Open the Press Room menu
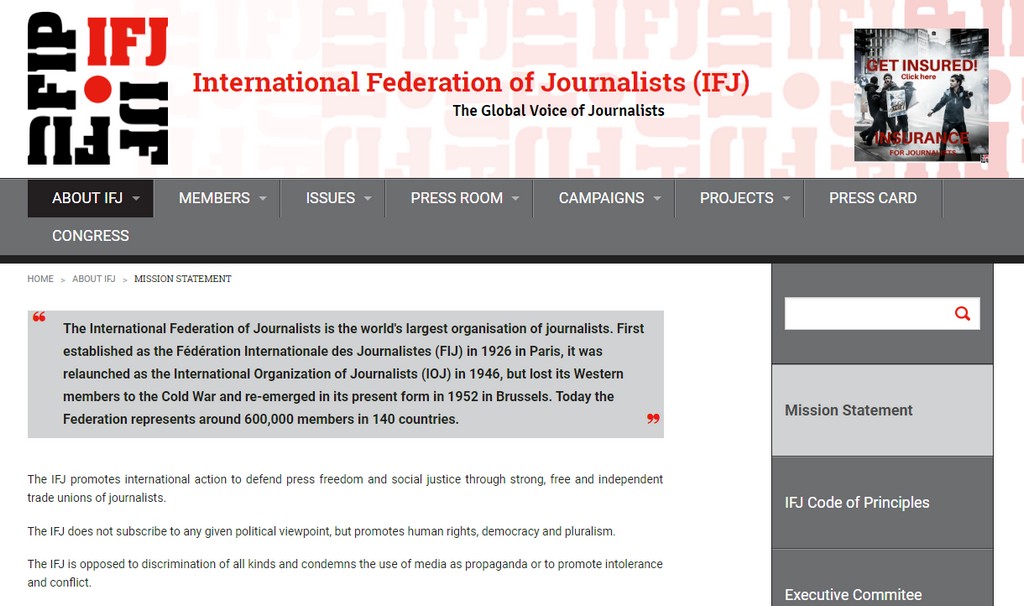This screenshot has height=606, width=1024. pos(460,198)
